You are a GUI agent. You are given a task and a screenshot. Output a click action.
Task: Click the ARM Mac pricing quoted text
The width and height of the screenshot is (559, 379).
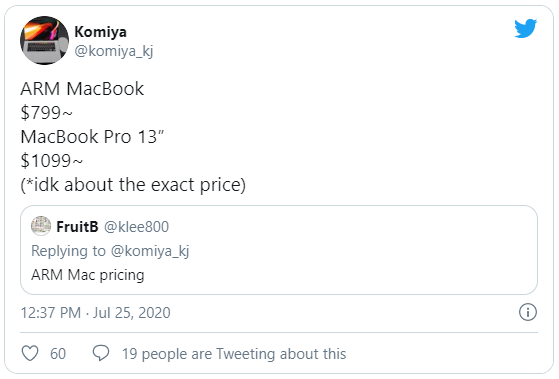[88, 275]
